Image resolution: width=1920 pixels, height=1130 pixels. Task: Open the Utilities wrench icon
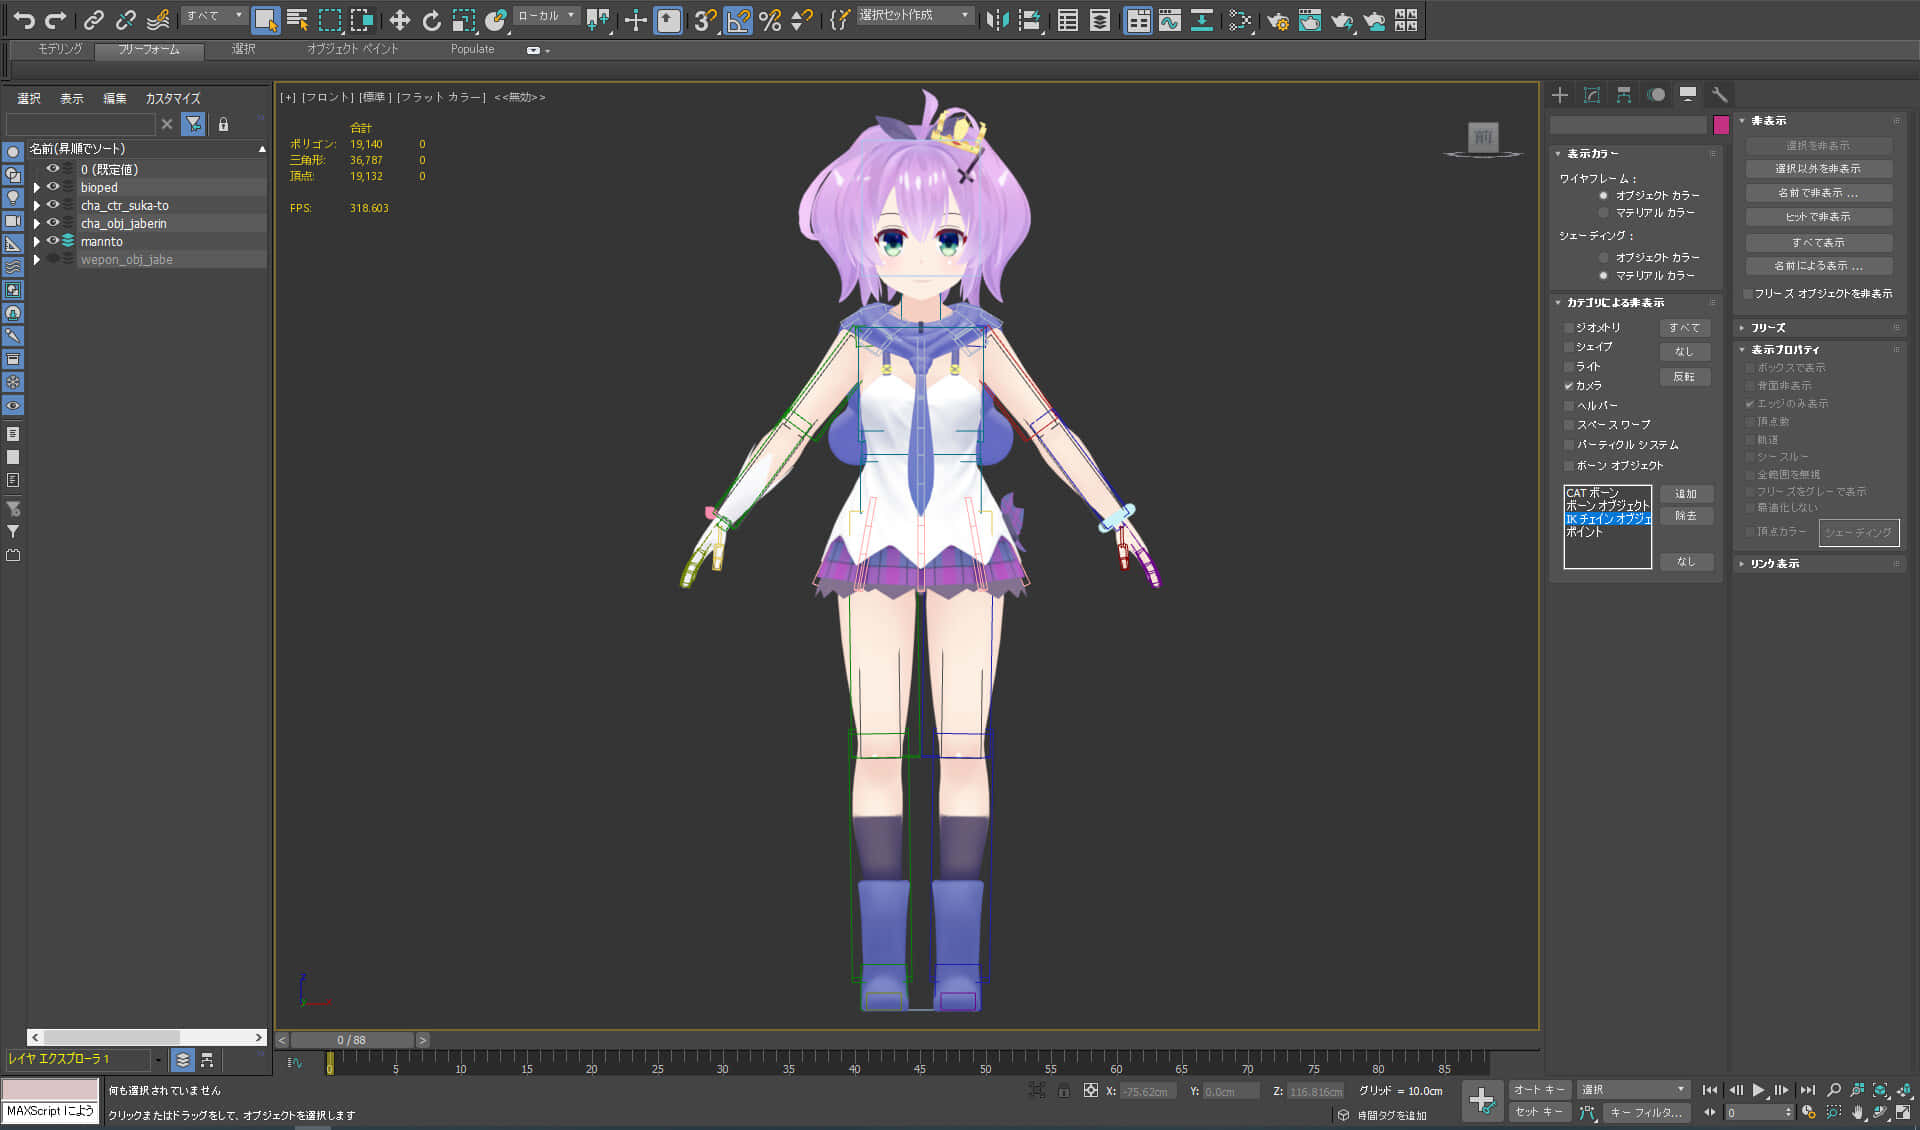[x=1720, y=95]
